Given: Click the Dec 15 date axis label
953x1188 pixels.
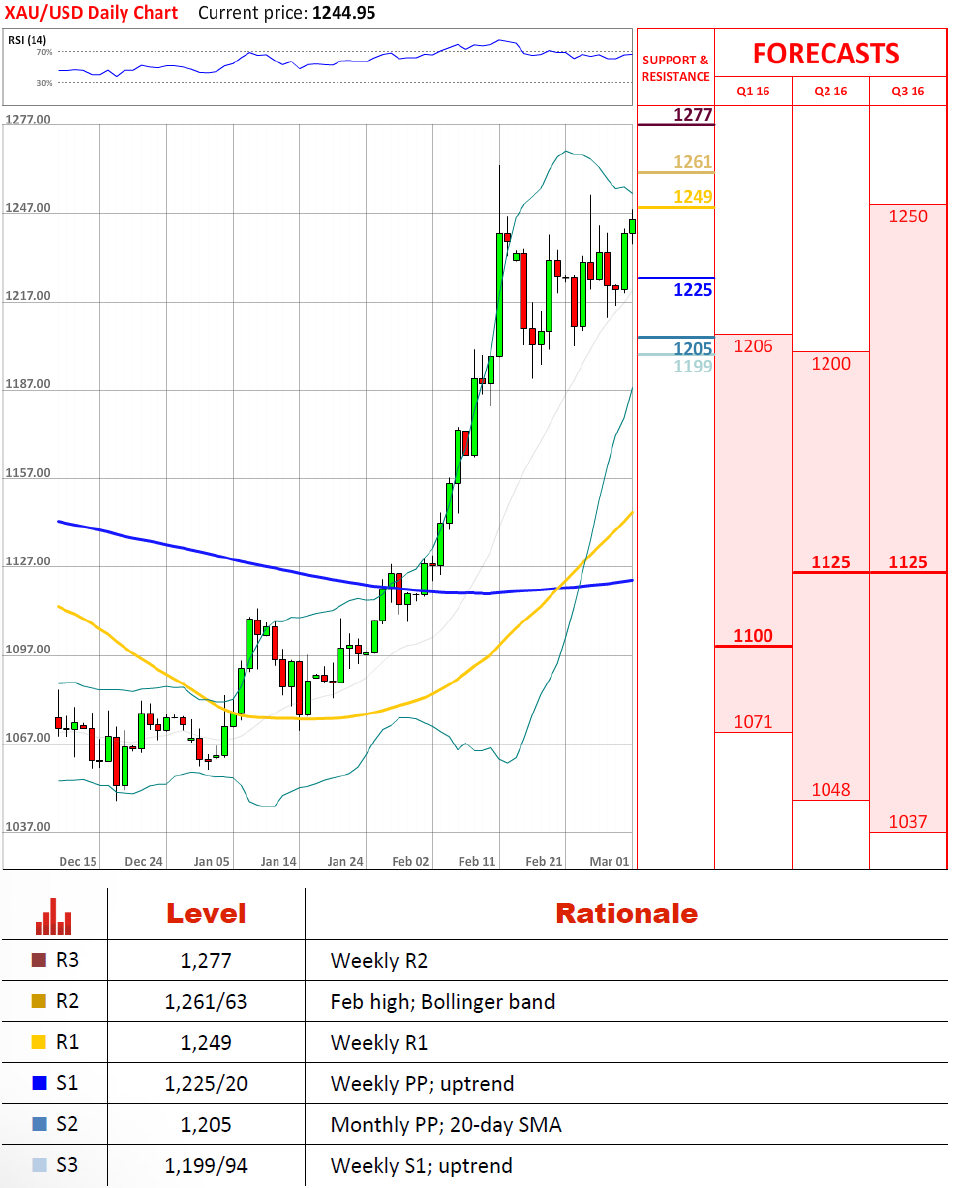Looking at the screenshot, I should pos(78,861).
